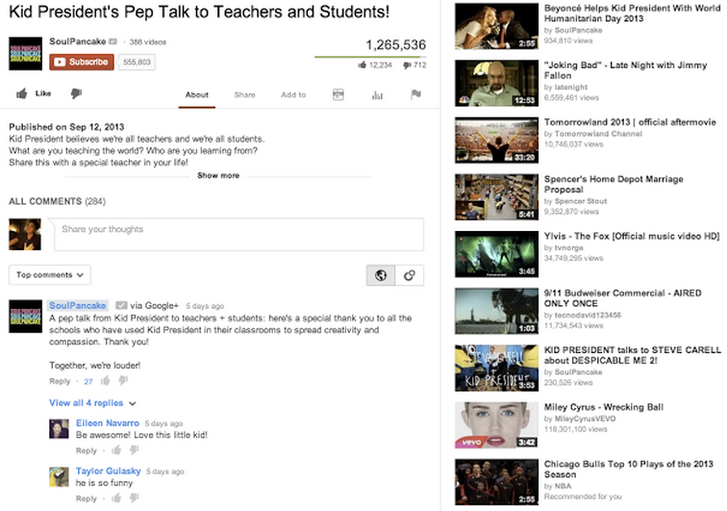The height and width of the screenshot is (511, 727).
Task: Open the transcript icon beside Add to
Action: 338,95
